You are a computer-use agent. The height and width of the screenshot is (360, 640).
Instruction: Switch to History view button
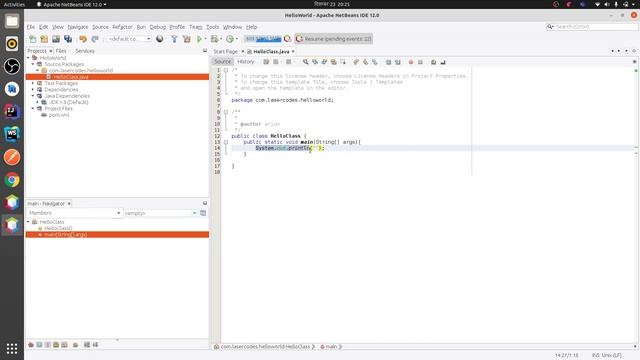245,62
